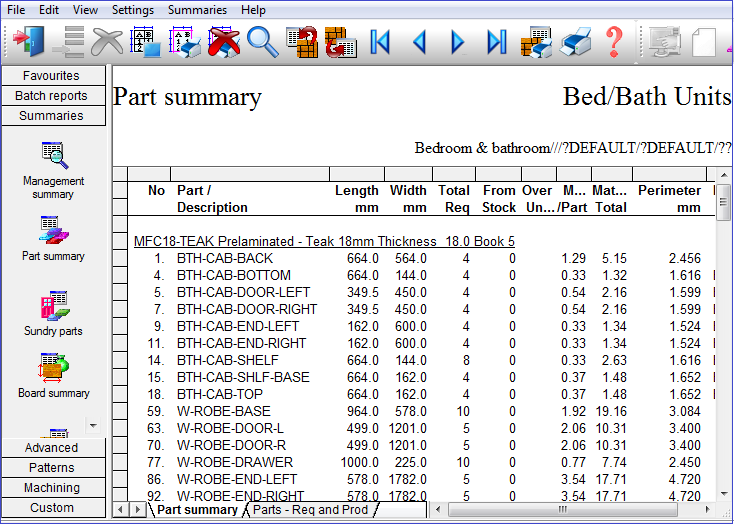Click the Custom sidebar button
The width and height of the screenshot is (734, 524).
coord(53,508)
